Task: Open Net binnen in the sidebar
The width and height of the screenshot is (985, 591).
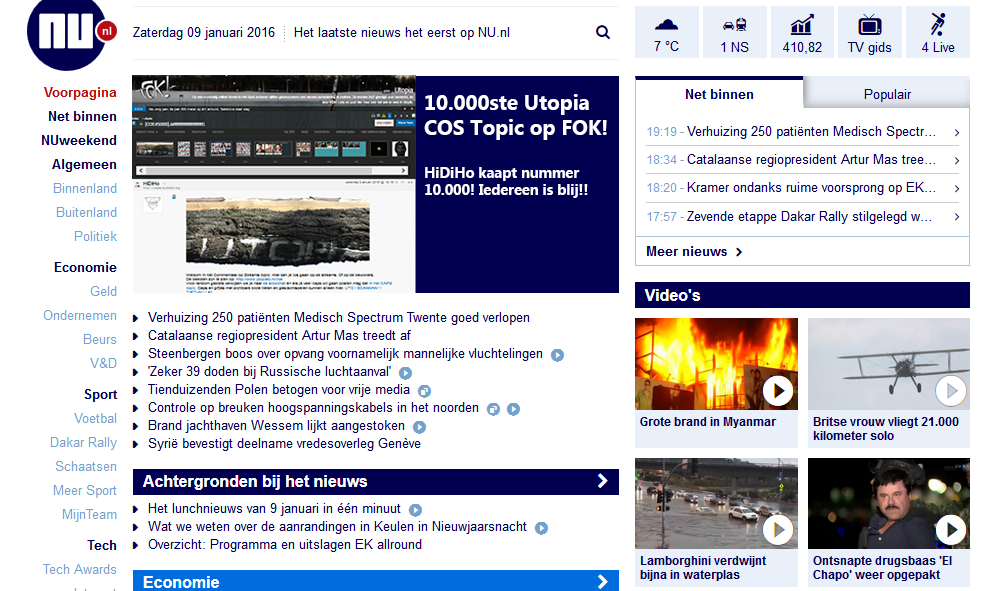Action: 82,116
